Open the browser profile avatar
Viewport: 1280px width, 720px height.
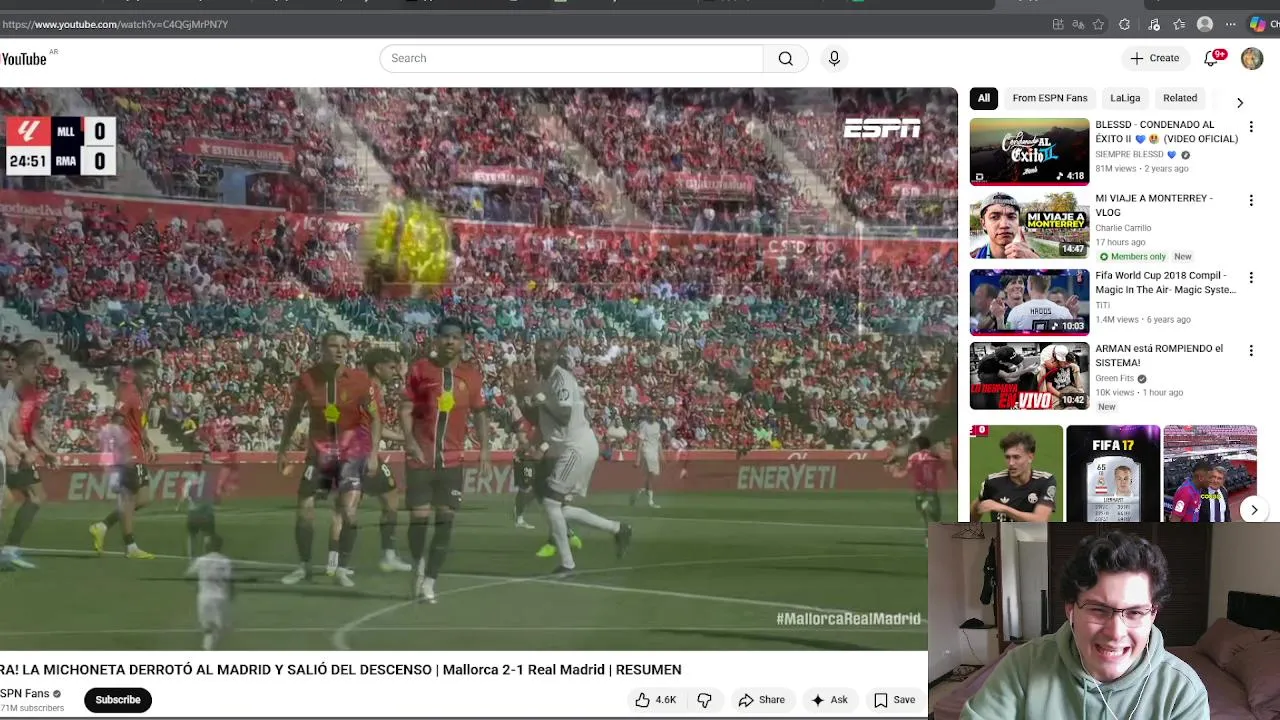point(1205,24)
